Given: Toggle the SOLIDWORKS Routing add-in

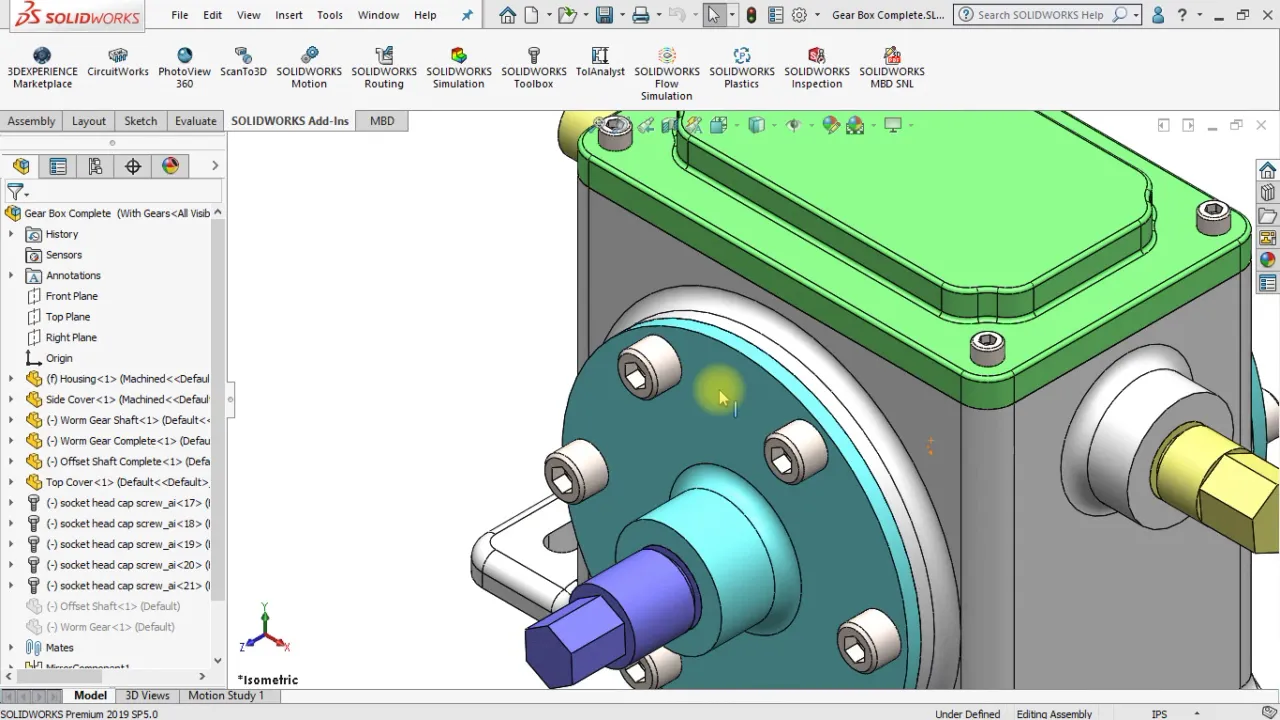Looking at the screenshot, I should (384, 68).
